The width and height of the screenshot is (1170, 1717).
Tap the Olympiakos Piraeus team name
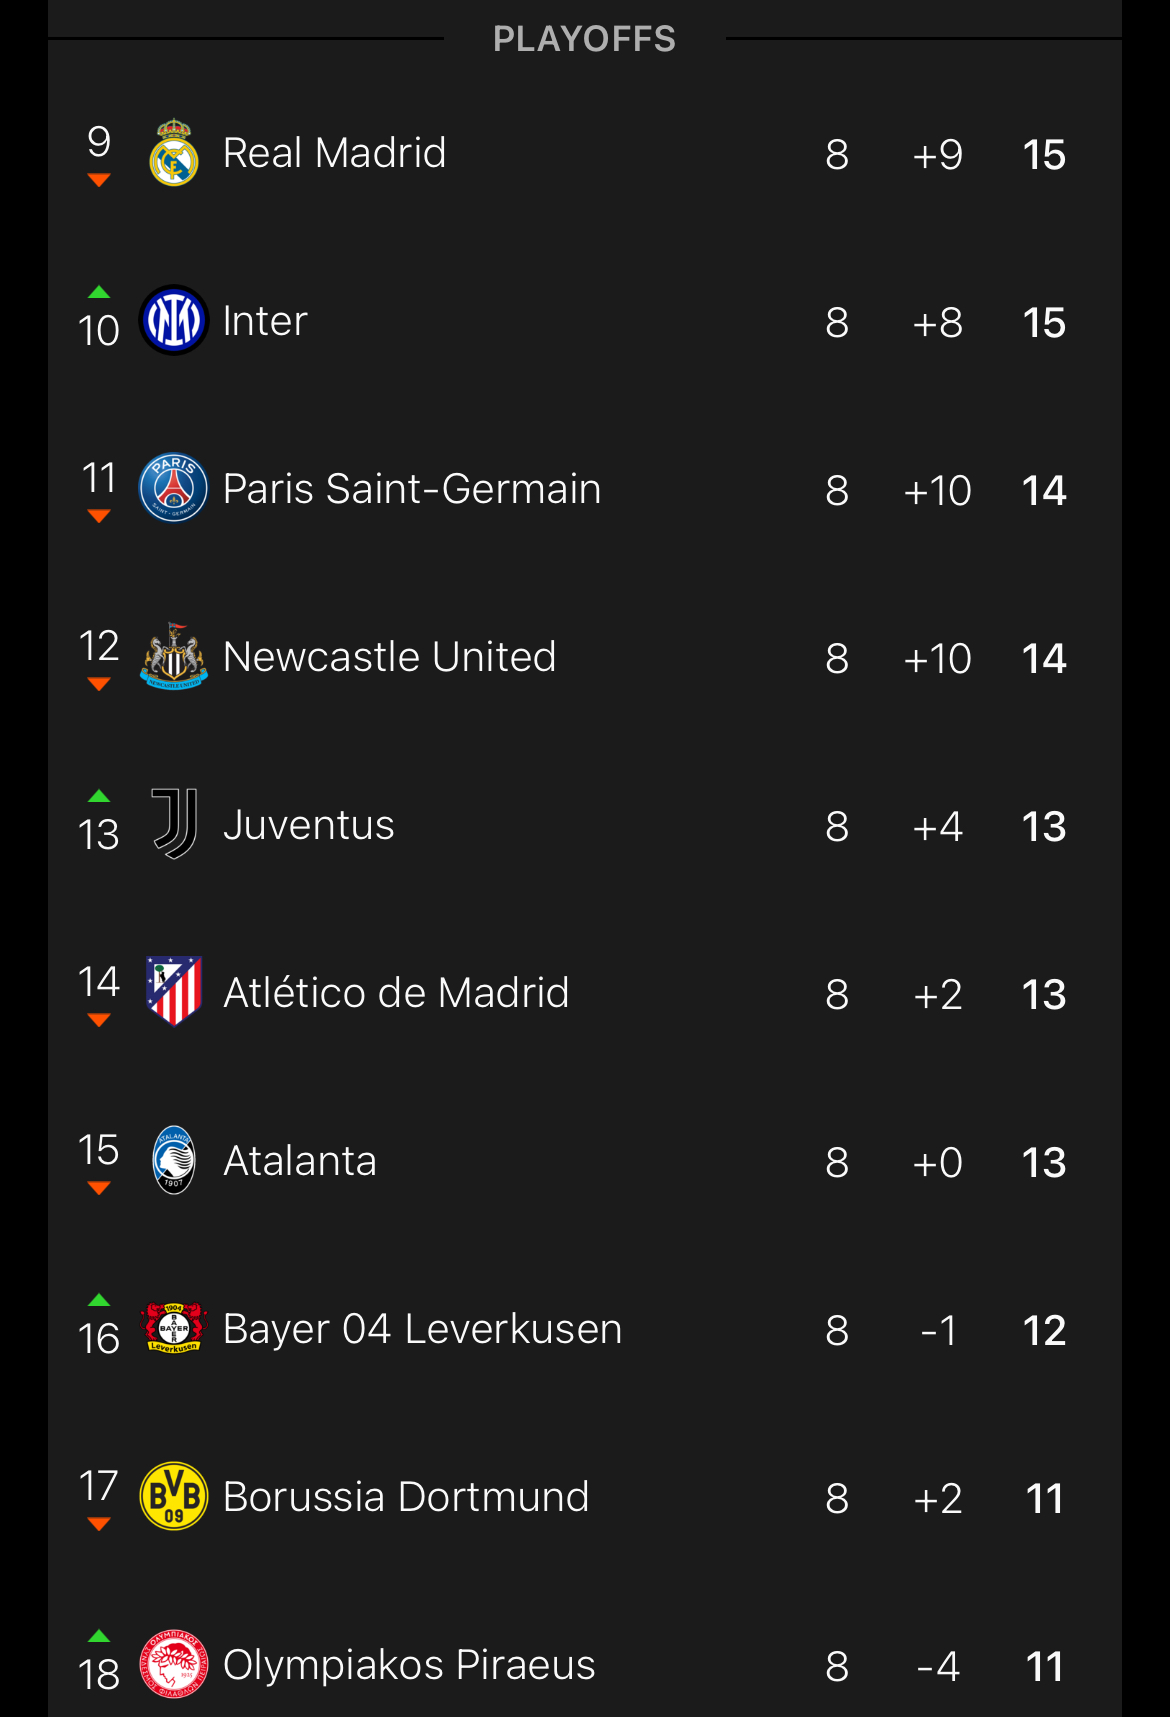(408, 1665)
